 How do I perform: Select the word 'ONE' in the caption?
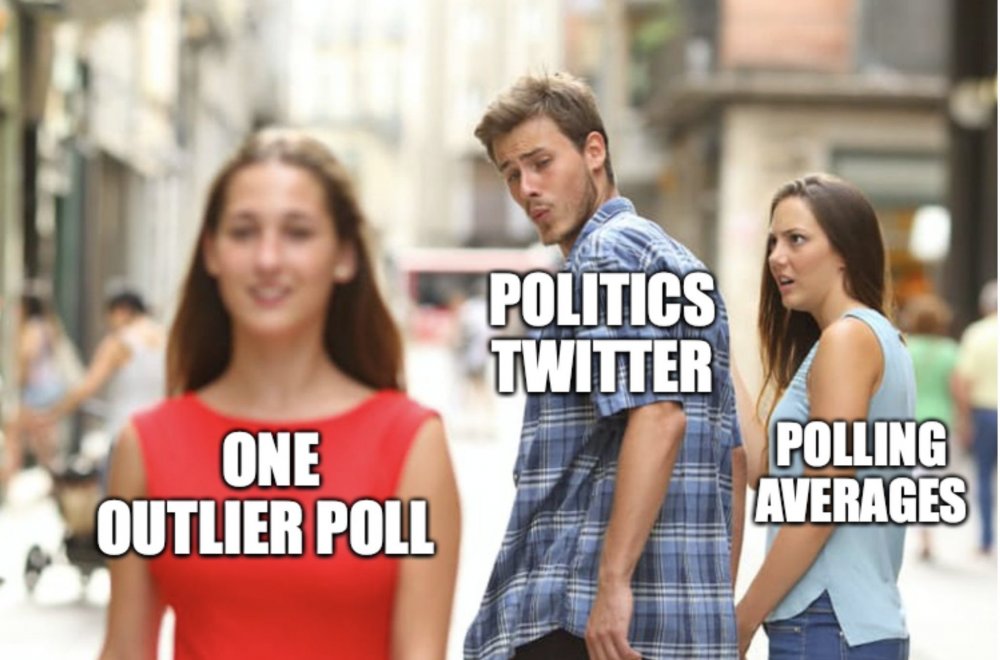point(271,460)
